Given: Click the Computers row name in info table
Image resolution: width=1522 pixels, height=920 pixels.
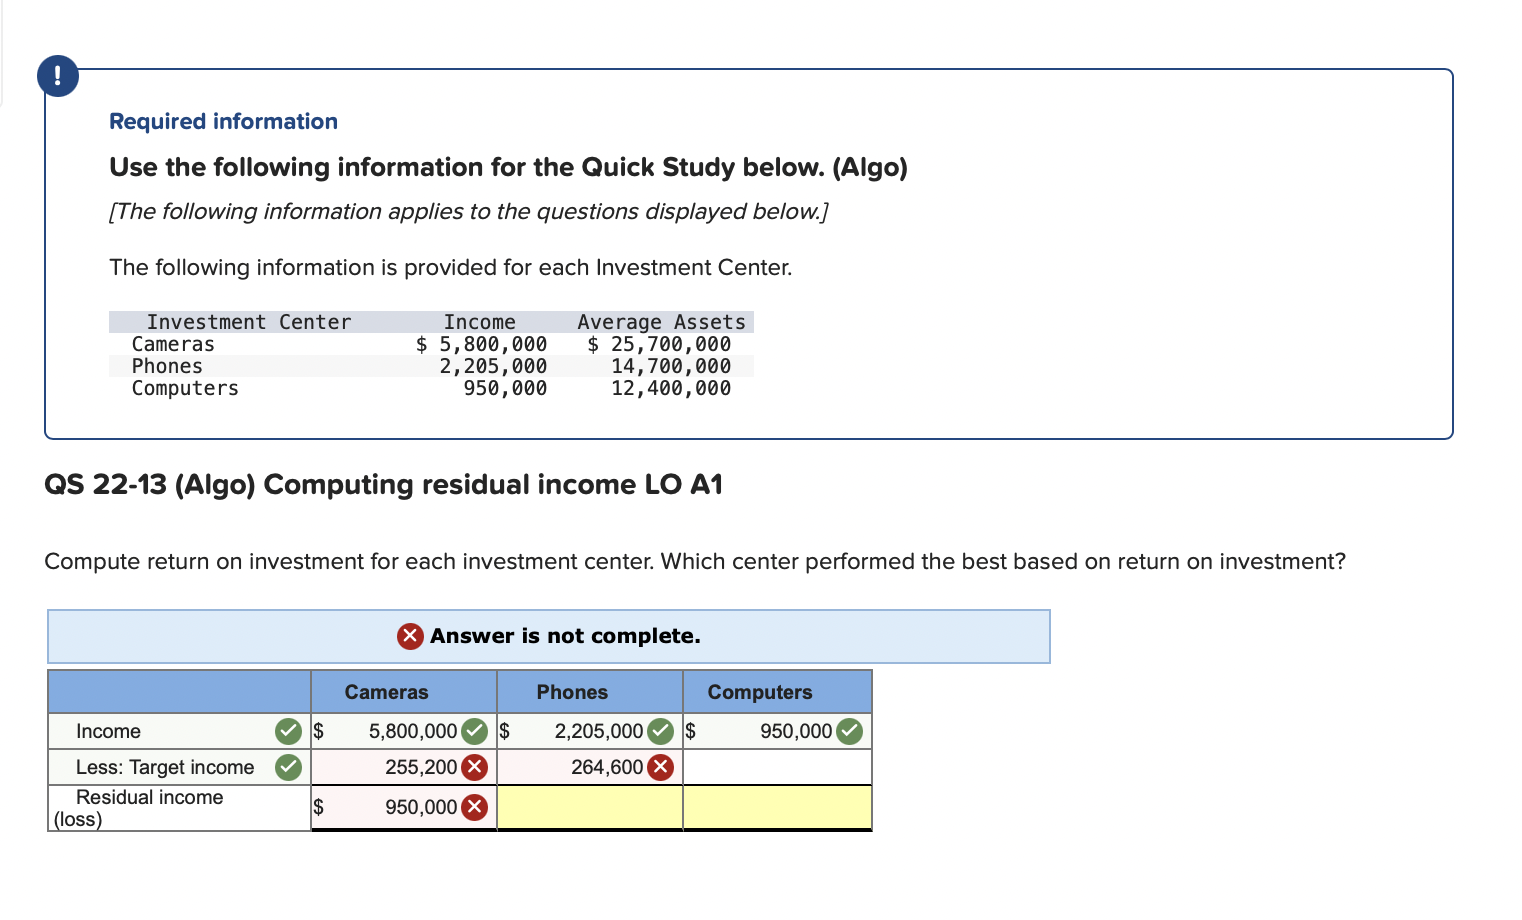Looking at the screenshot, I should [185, 388].
